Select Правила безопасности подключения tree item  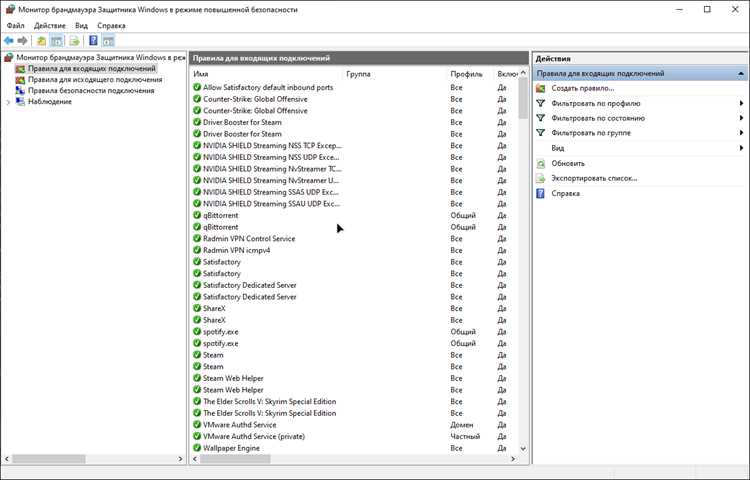point(91,90)
